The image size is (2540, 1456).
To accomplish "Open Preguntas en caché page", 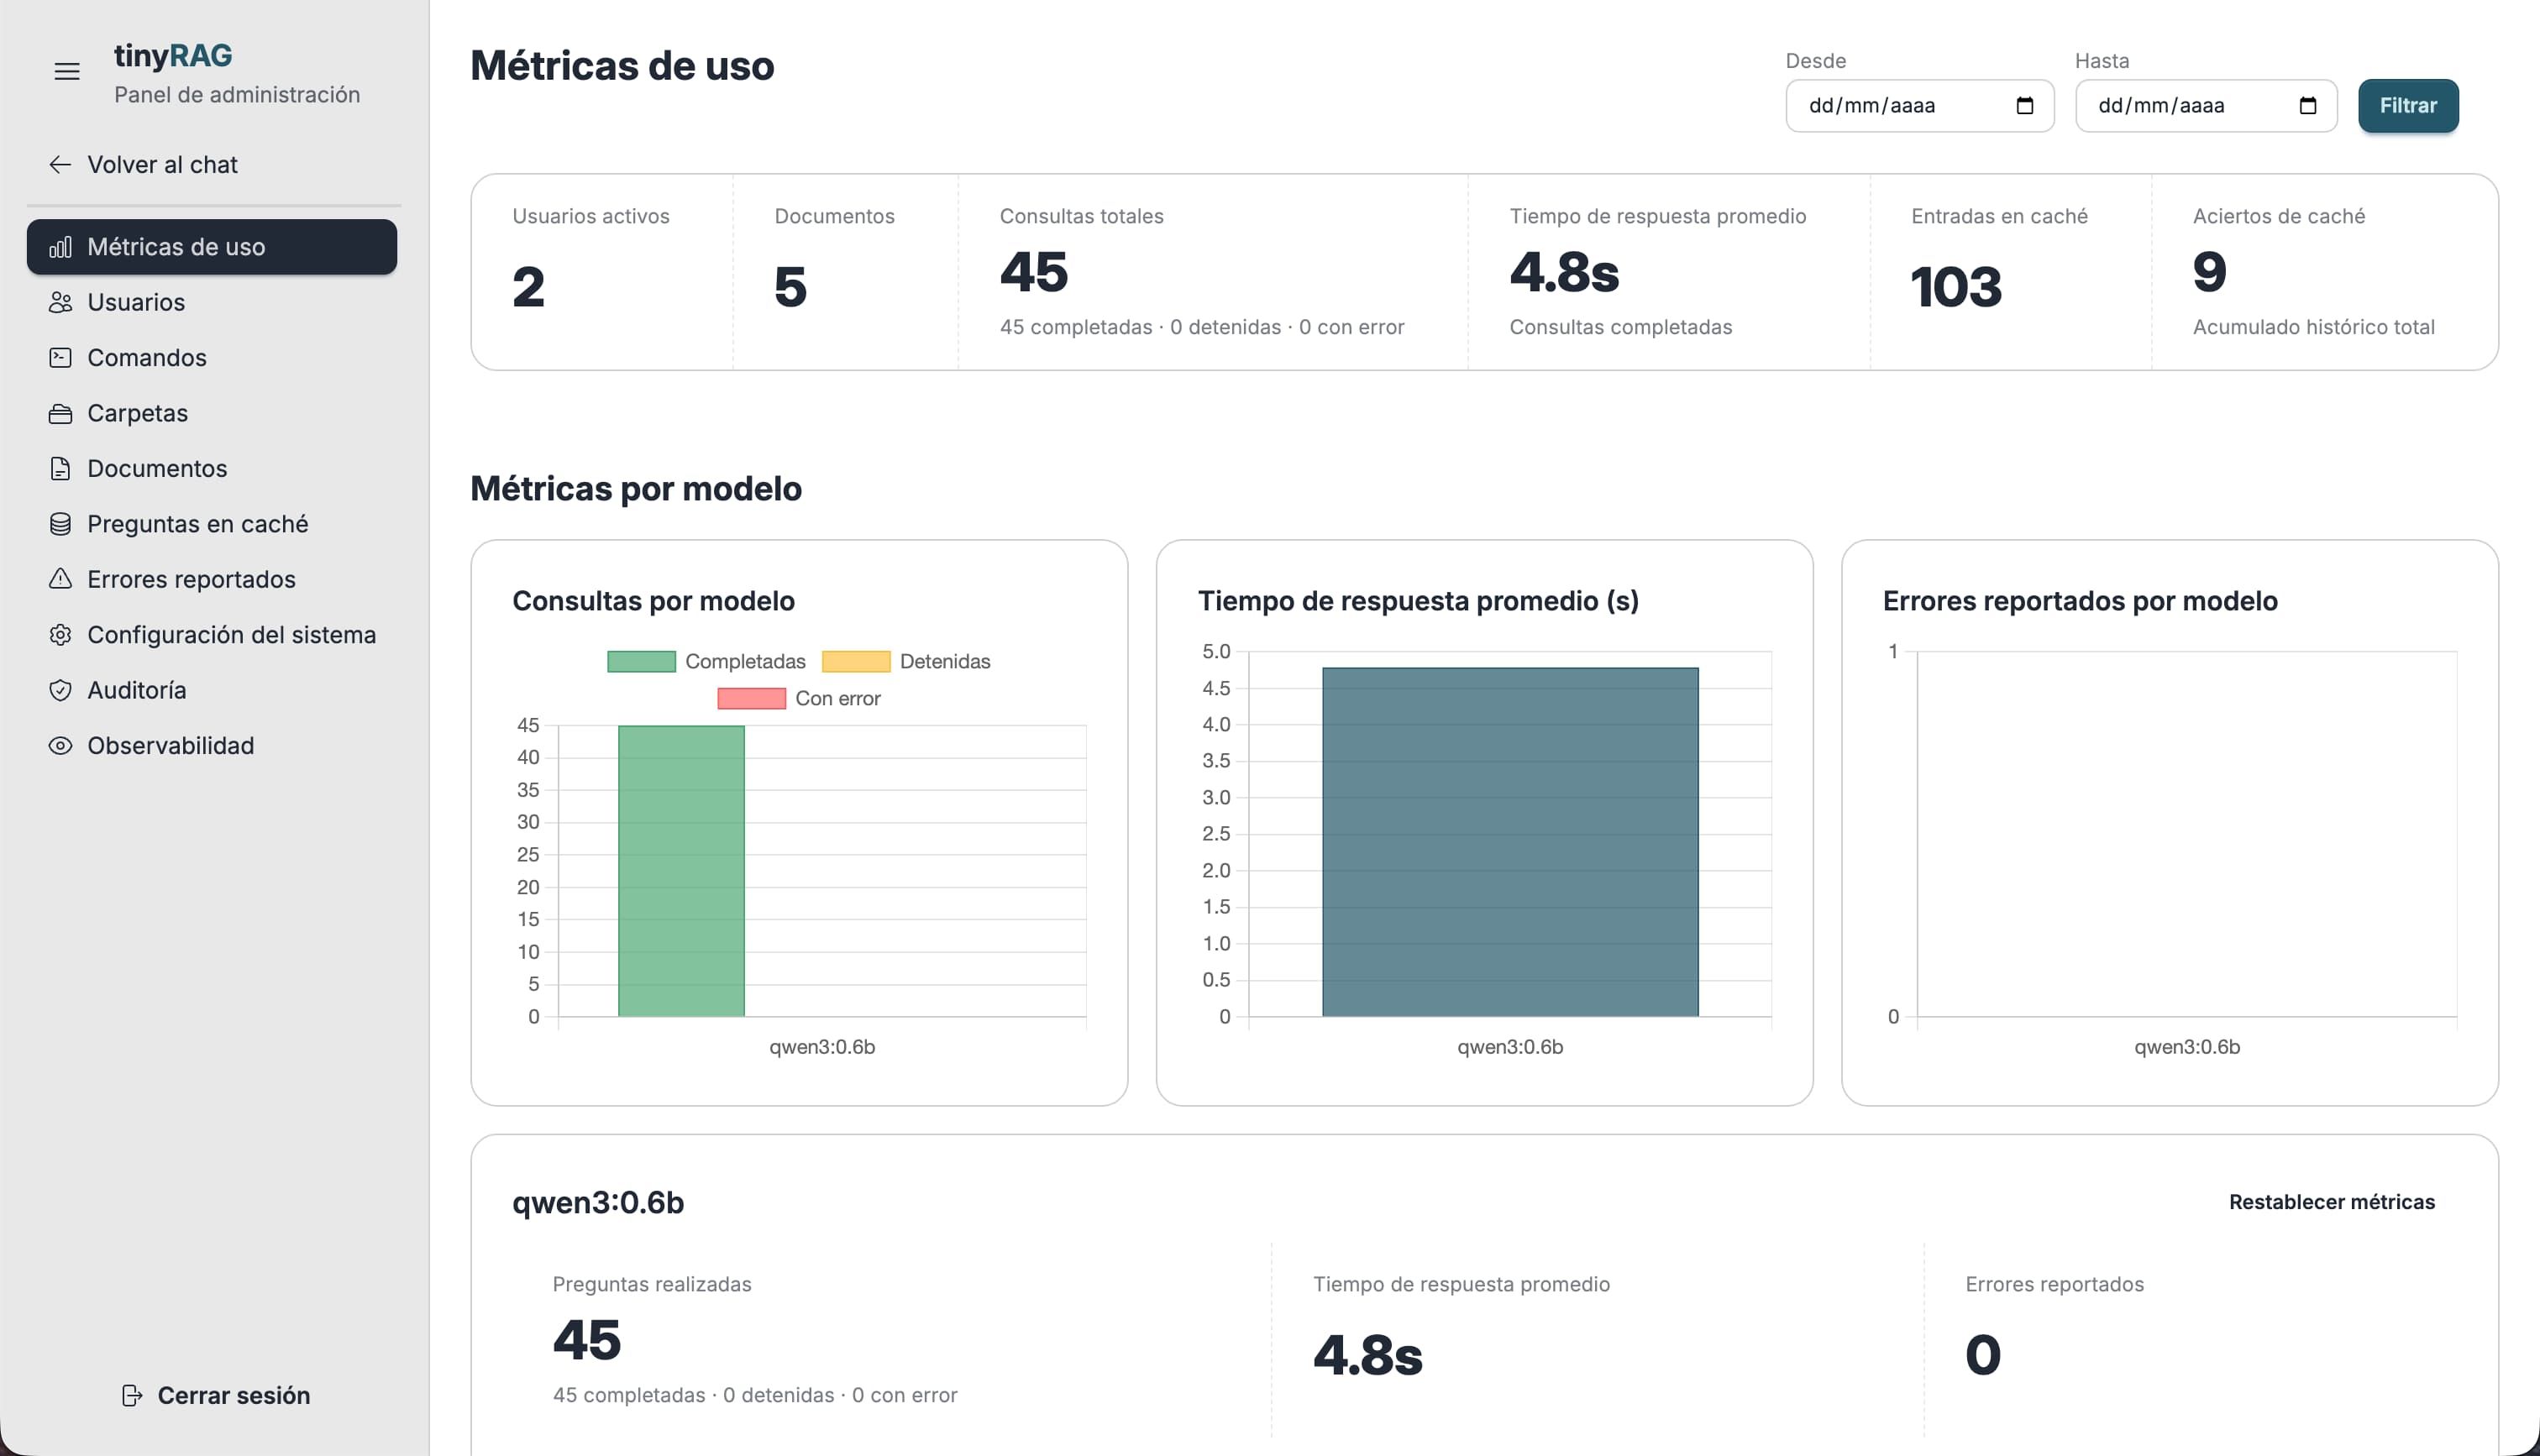I will pyautogui.click(x=212, y=524).
